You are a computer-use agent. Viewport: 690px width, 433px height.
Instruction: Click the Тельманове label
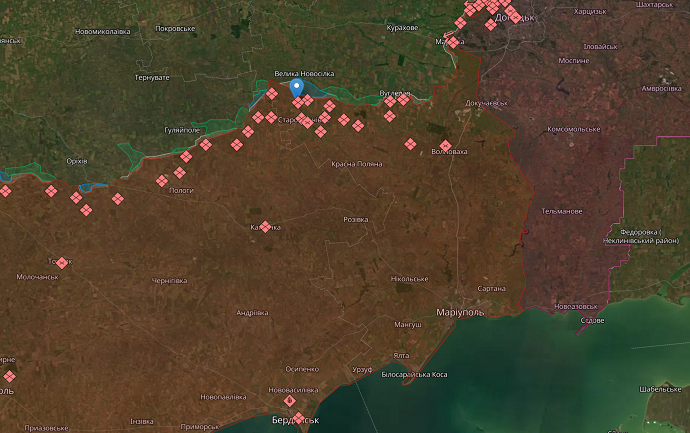point(561,212)
